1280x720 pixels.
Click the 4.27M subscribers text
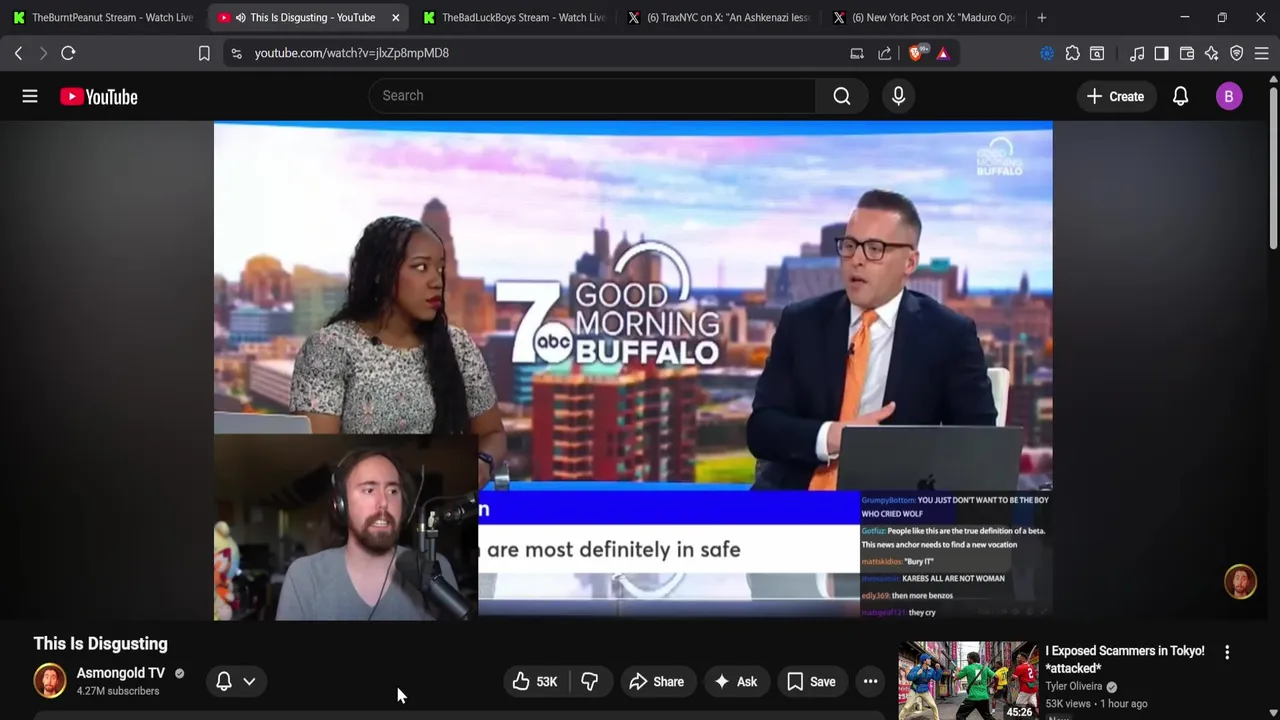click(x=118, y=691)
